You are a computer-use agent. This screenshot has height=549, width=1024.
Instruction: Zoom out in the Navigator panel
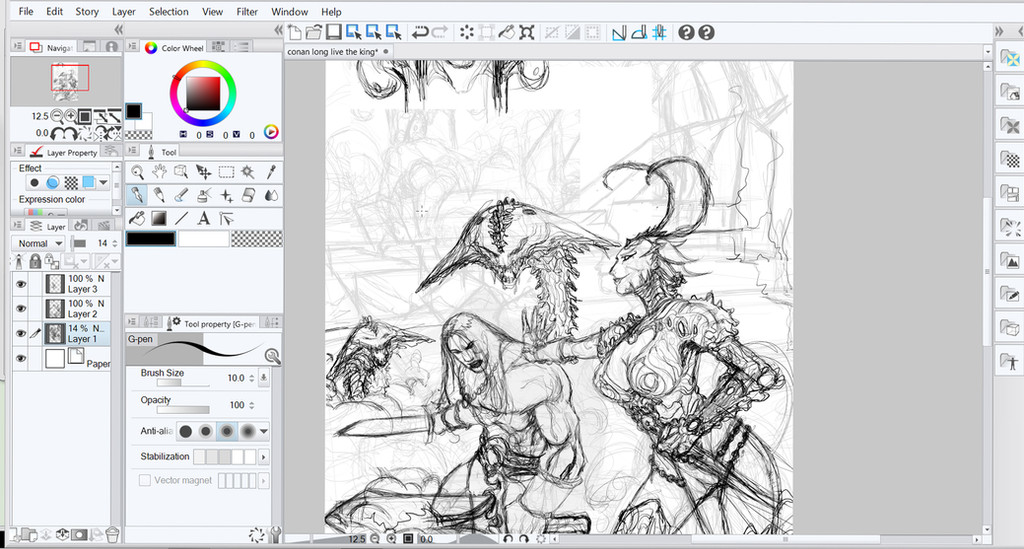click(x=57, y=116)
